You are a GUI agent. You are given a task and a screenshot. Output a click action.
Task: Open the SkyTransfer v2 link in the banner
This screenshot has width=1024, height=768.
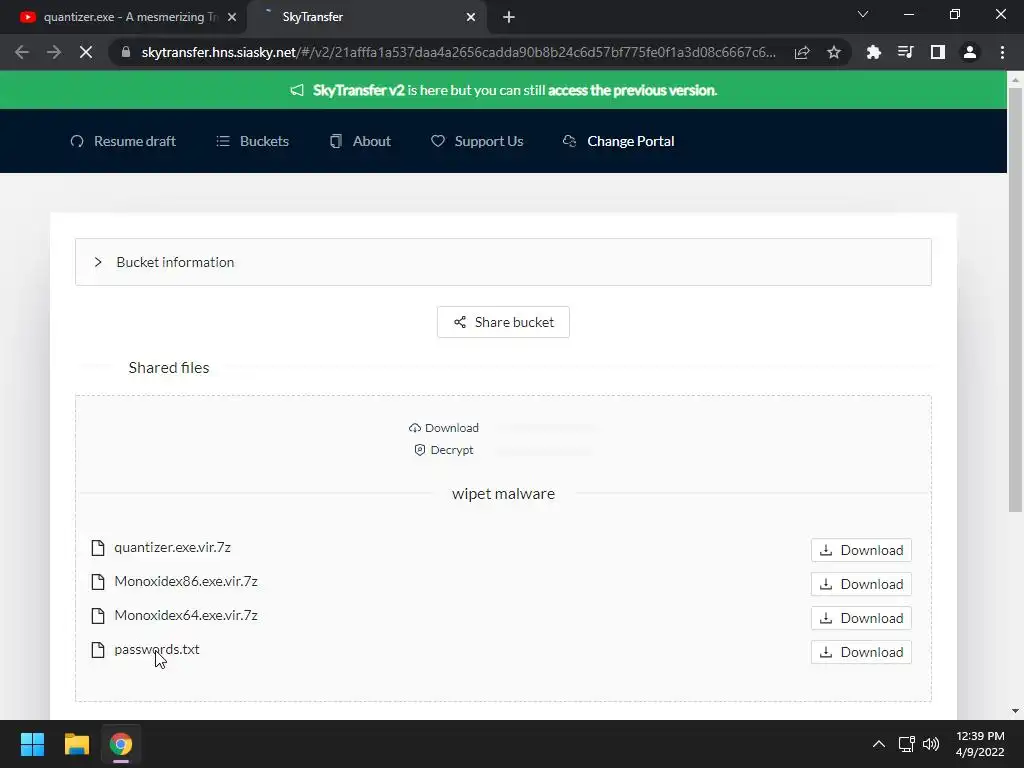[x=359, y=90]
